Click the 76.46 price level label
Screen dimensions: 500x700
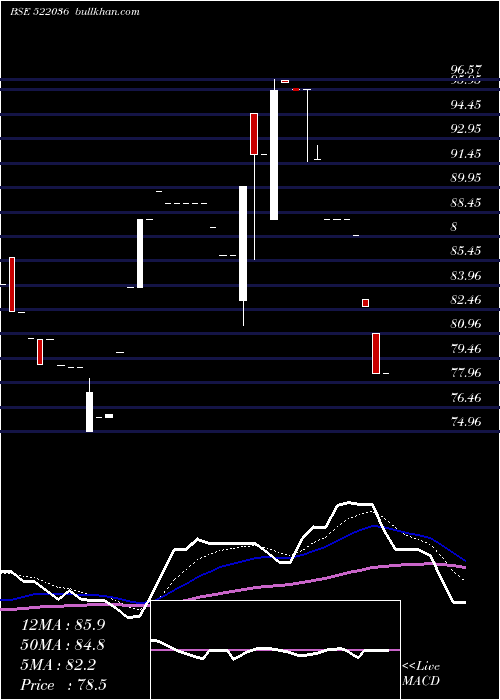click(466, 397)
